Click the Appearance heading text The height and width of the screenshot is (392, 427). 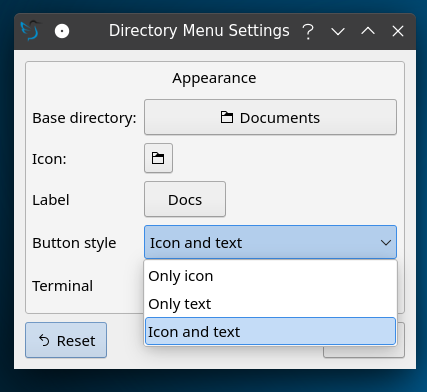click(x=214, y=78)
